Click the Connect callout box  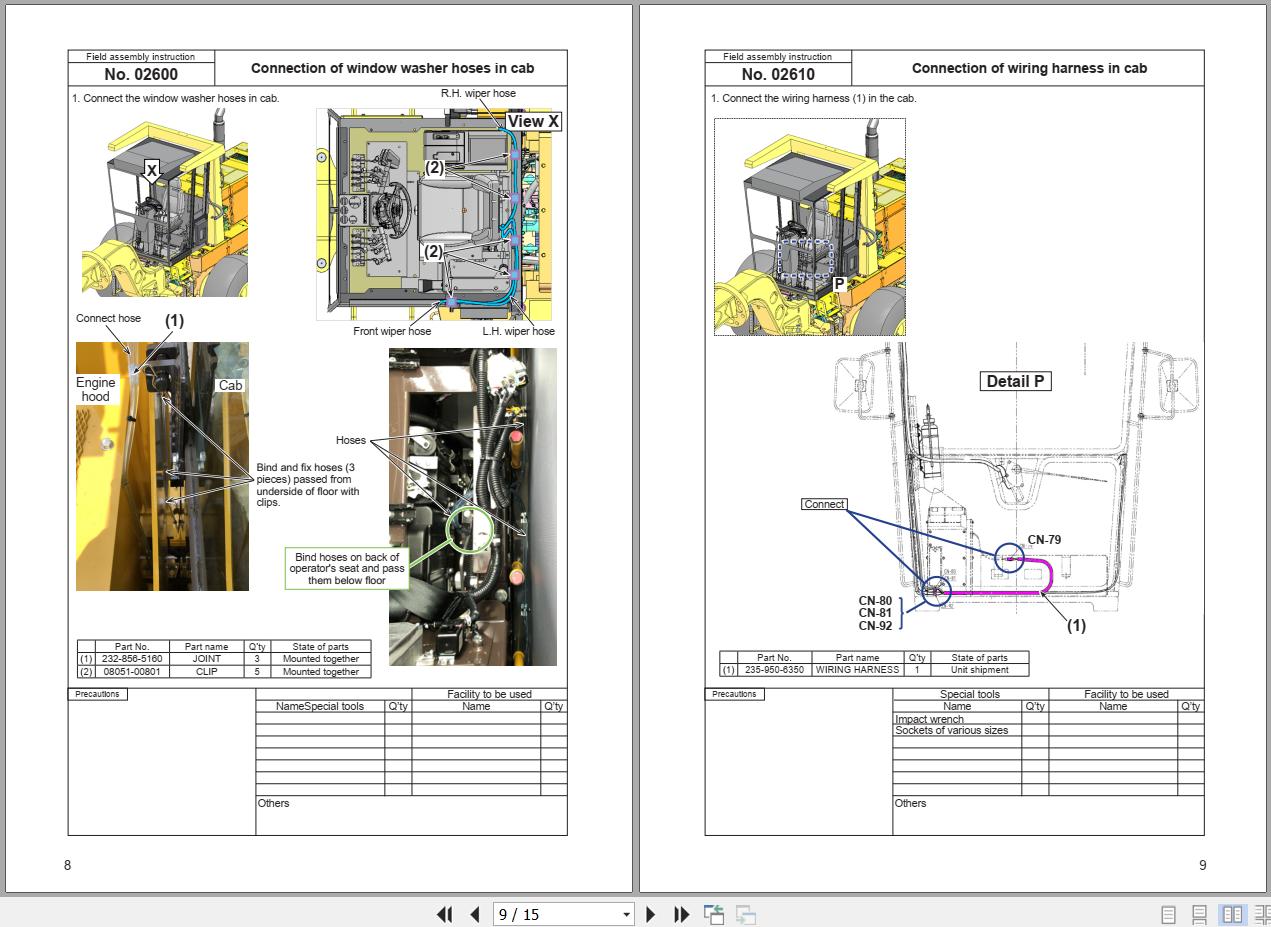click(x=824, y=504)
